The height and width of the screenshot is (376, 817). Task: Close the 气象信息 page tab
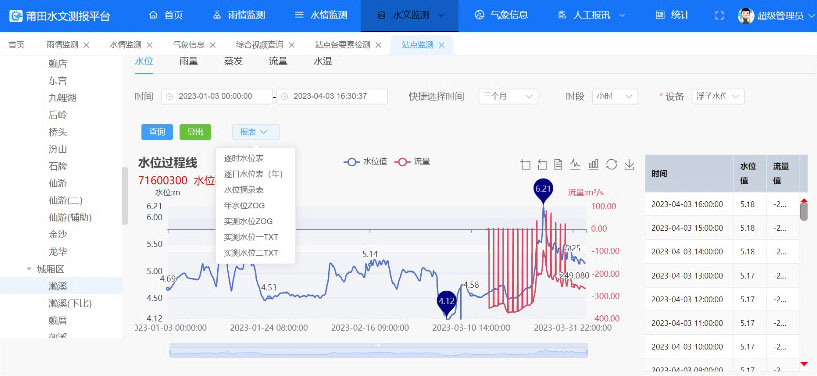point(213,45)
